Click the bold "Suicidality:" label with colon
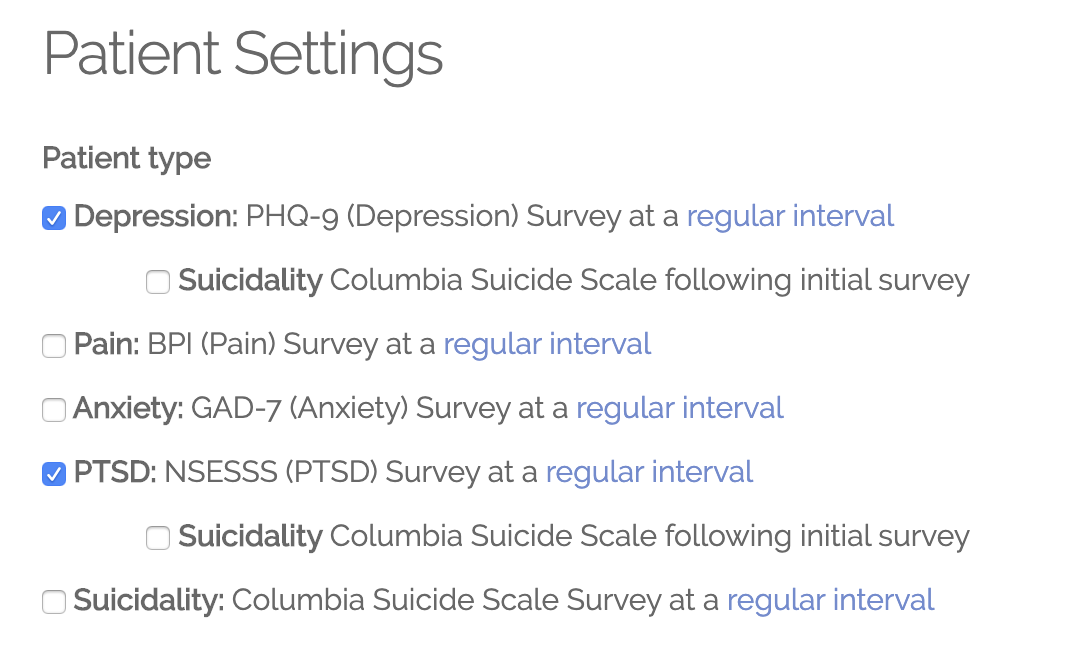This screenshot has height=672, width=1090. click(149, 600)
